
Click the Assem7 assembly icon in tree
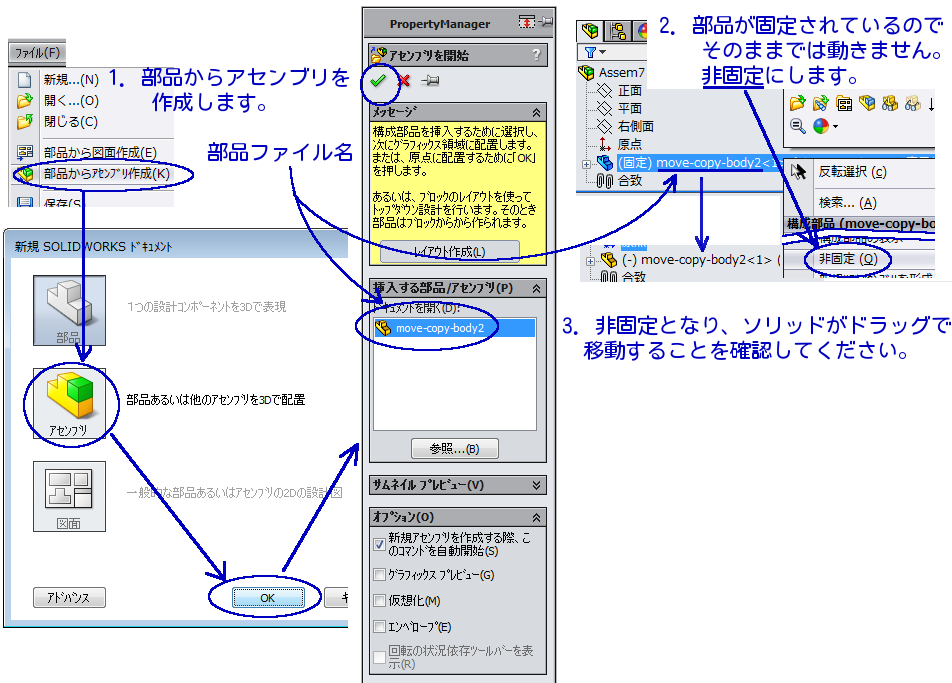click(586, 72)
